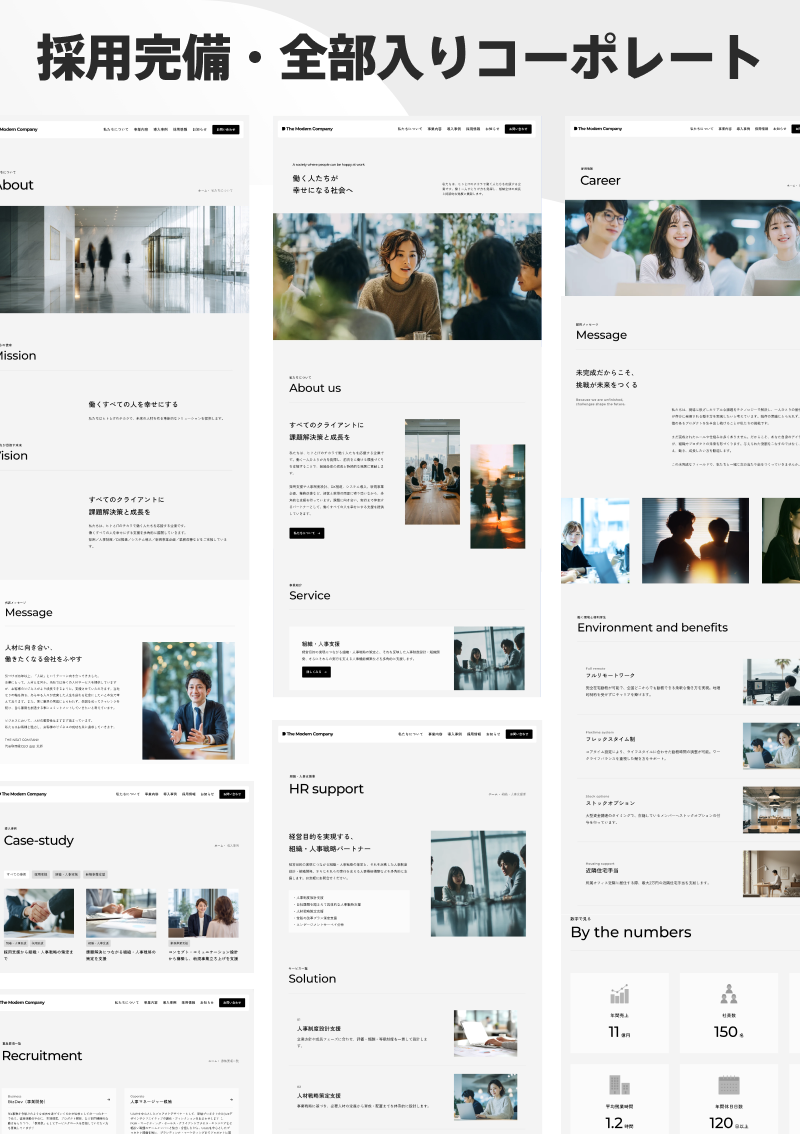
Task: Click the 'Case-study' page title
Action: (39, 840)
